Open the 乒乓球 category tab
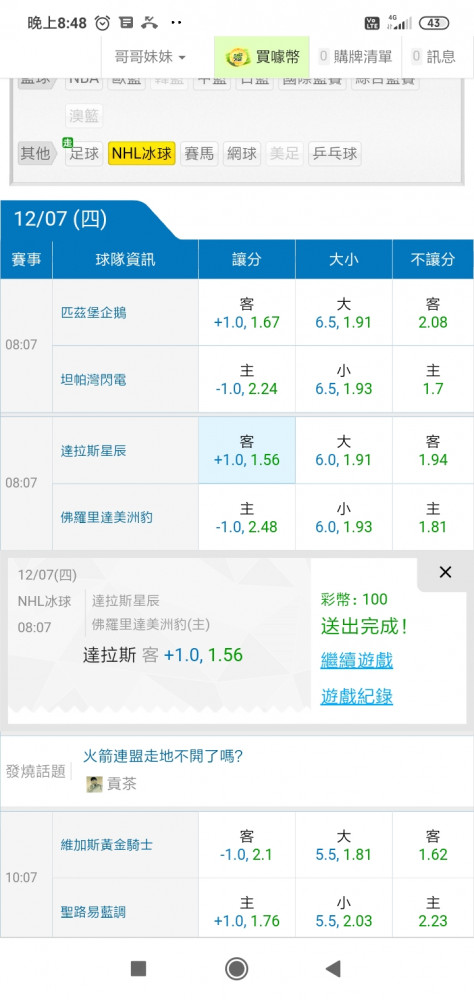Image resolution: width=474 pixels, height=1000 pixels. pos(335,154)
